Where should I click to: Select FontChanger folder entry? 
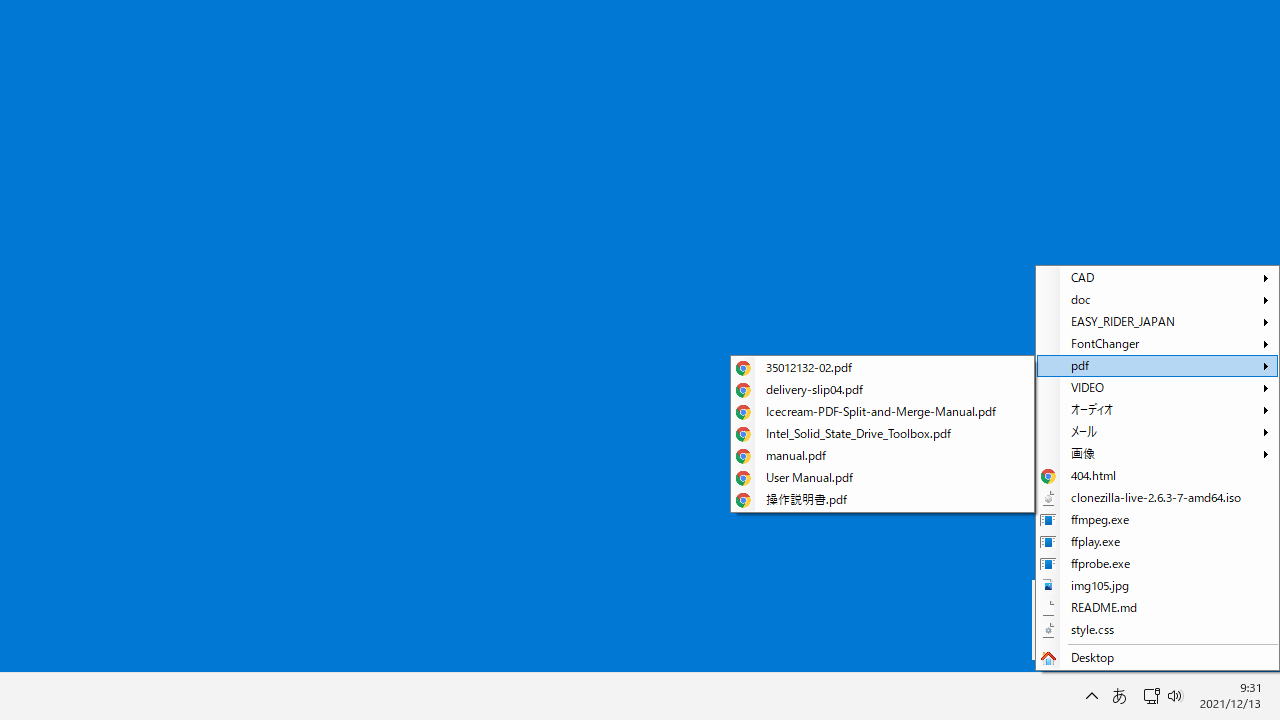tap(1157, 344)
